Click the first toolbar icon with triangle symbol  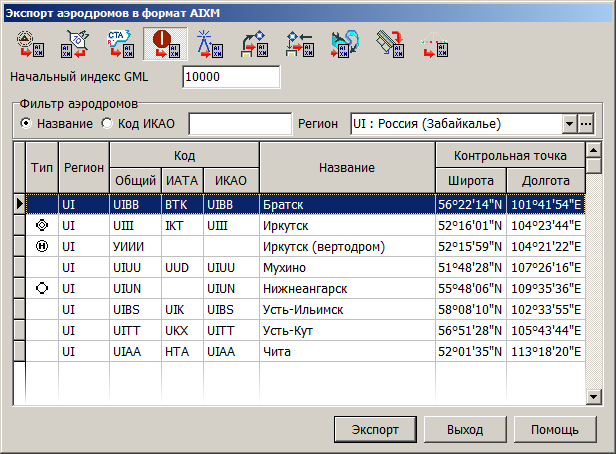pos(27,44)
